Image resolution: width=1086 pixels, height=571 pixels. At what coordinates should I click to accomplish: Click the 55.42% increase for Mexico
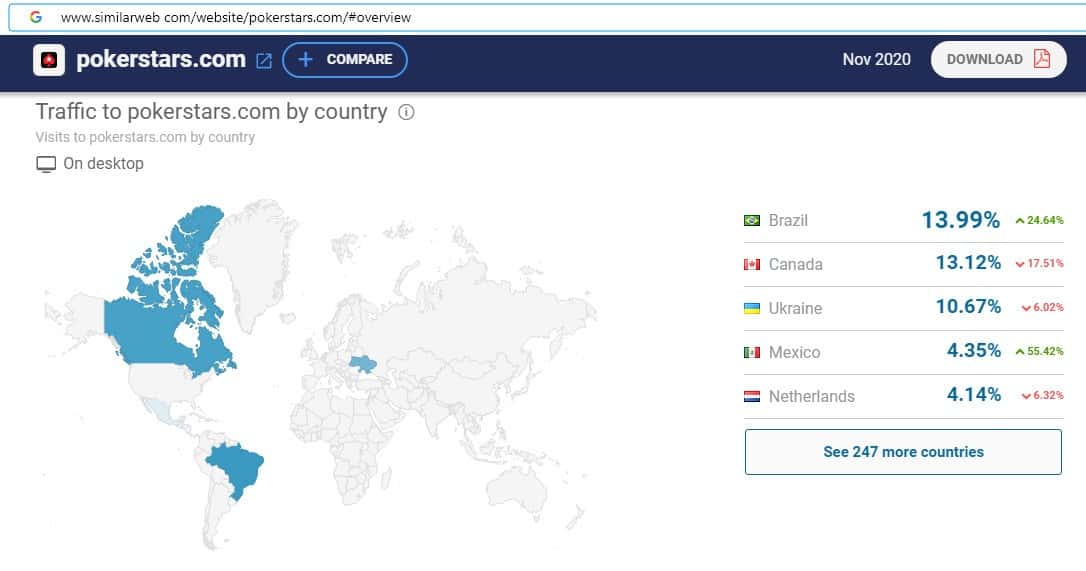pyautogui.click(x=1040, y=351)
